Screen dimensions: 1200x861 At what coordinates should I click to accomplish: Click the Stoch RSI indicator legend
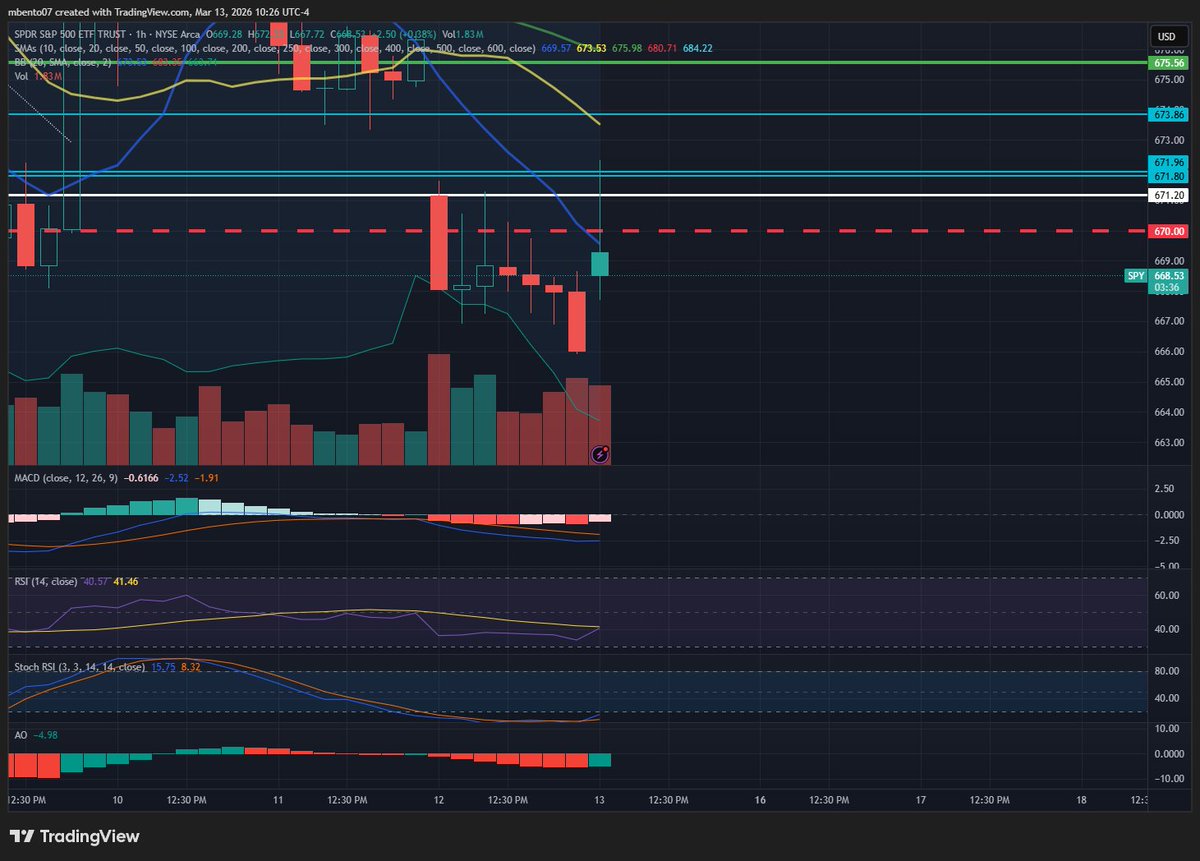(x=79, y=666)
